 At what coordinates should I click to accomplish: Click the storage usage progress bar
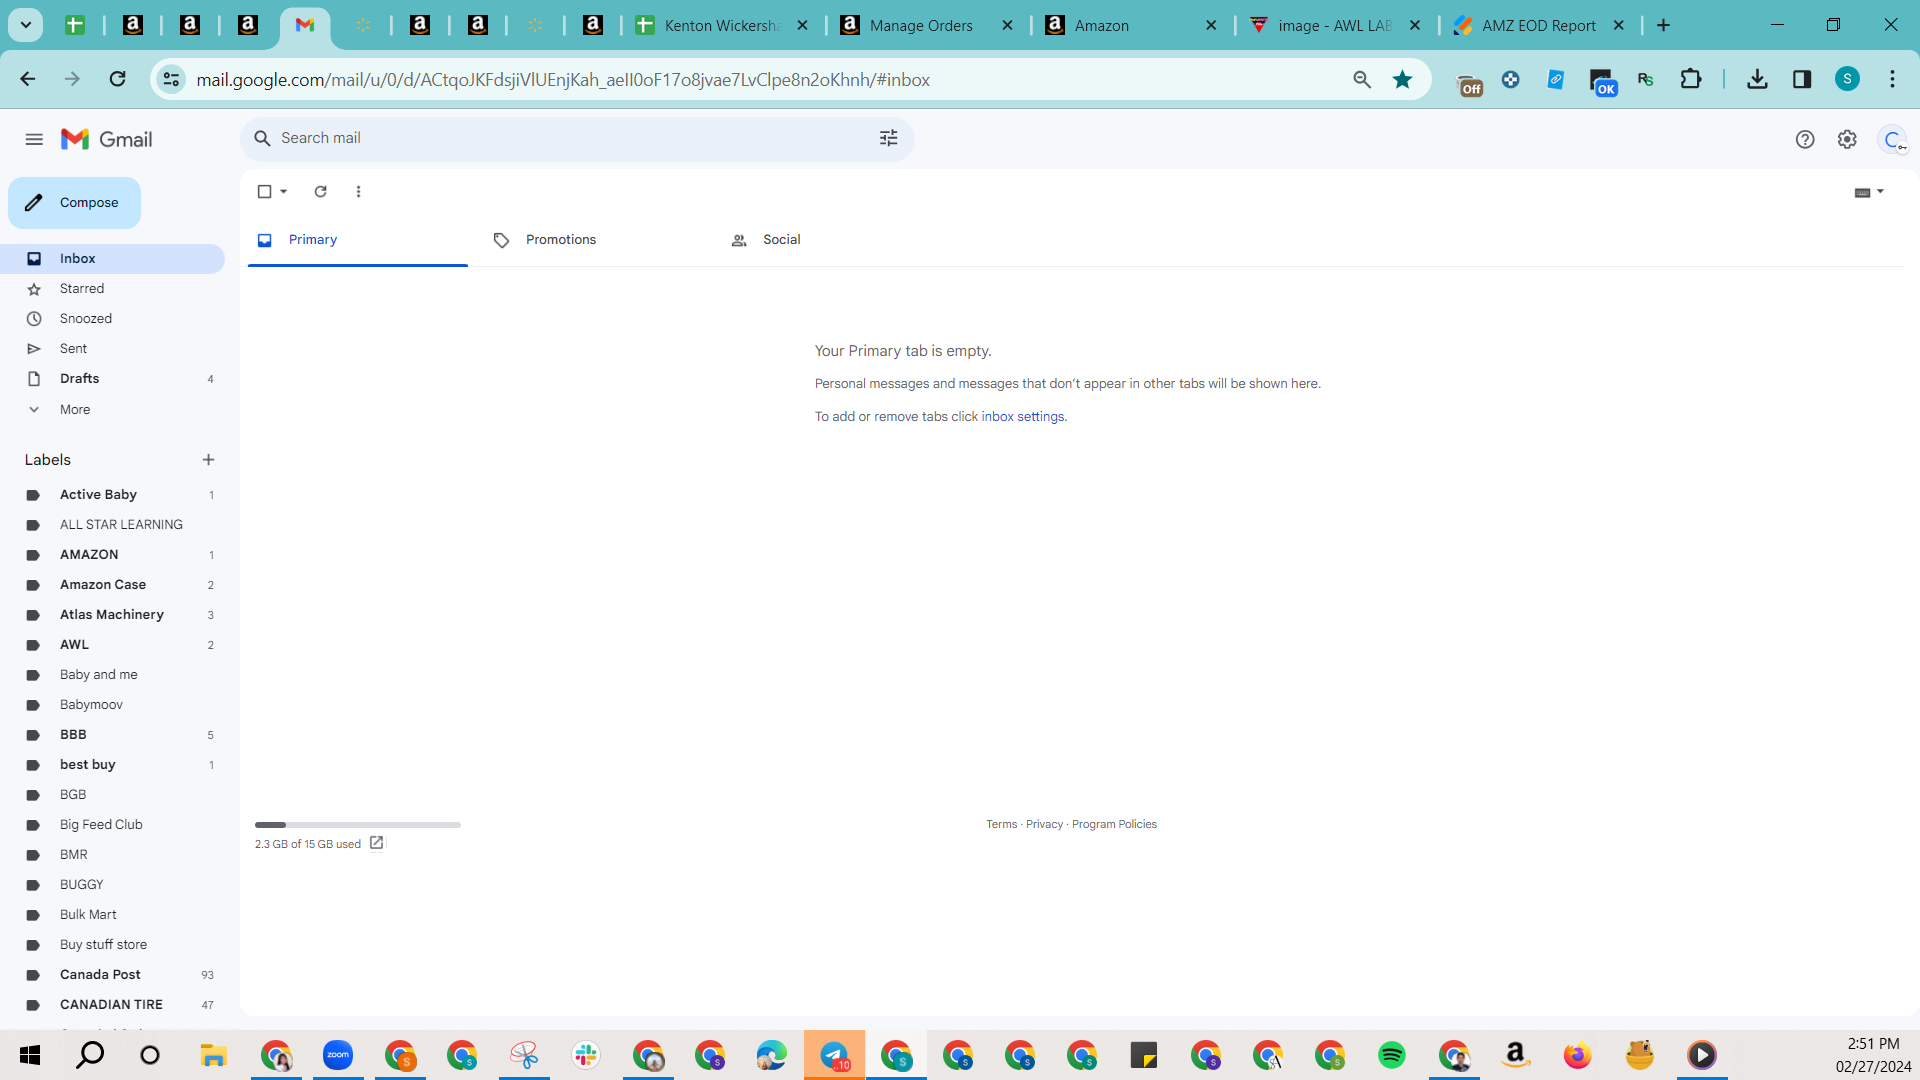(x=357, y=825)
